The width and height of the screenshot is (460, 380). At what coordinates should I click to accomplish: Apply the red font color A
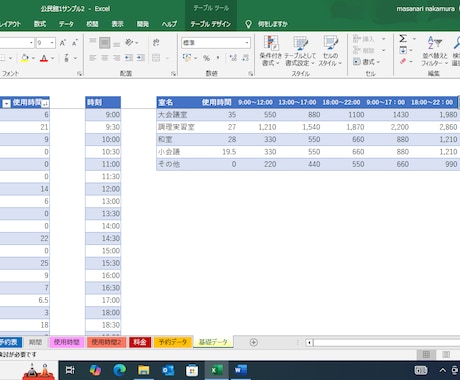pyautogui.click(x=44, y=58)
